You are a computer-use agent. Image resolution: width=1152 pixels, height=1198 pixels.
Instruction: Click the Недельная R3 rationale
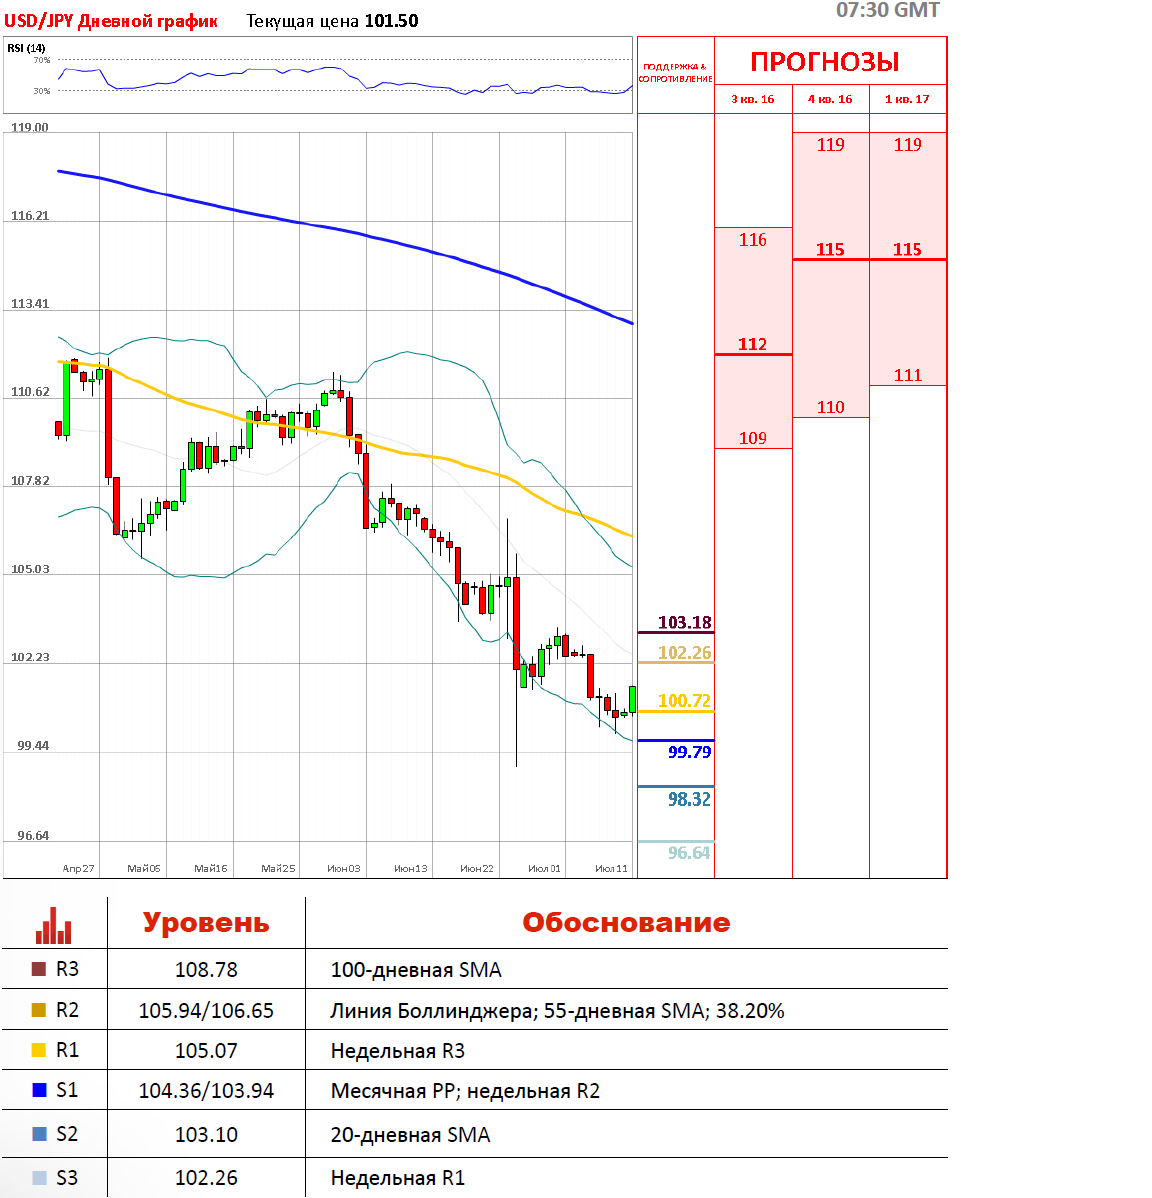[398, 1051]
